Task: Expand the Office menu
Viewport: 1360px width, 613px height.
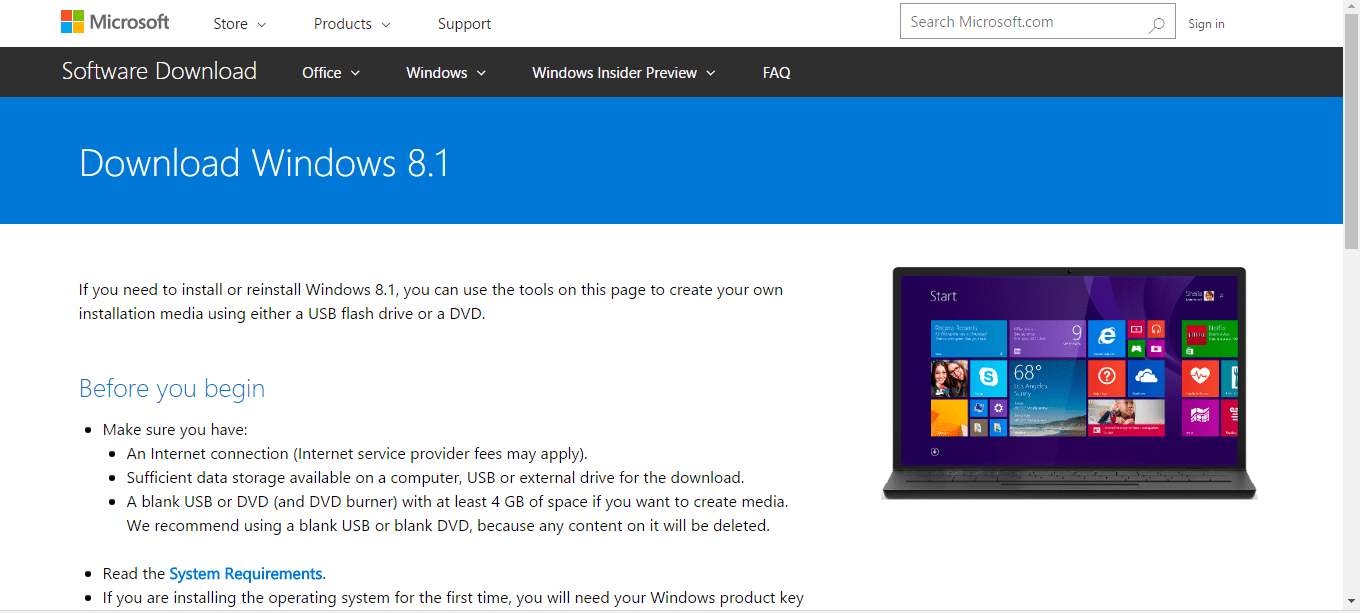Action: pyautogui.click(x=331, y=73)
